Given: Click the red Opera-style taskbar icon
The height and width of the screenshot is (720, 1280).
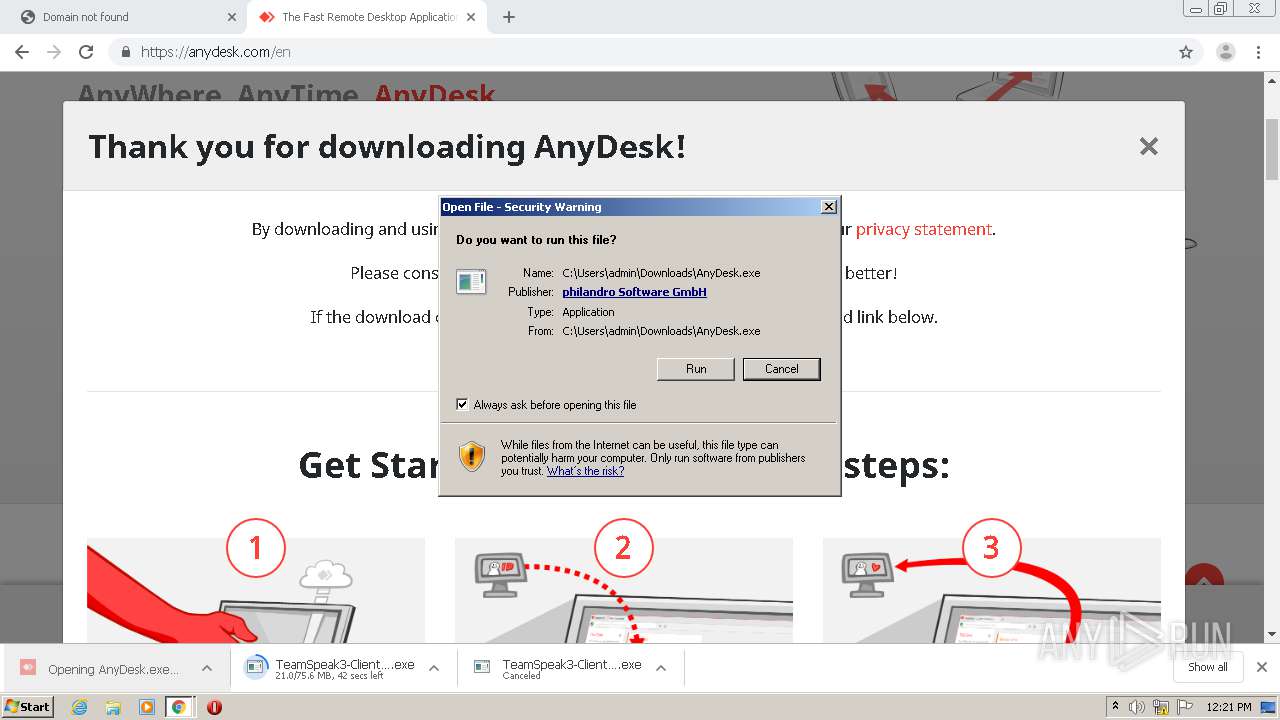Looking at the screenshot, I should (214, 707).
